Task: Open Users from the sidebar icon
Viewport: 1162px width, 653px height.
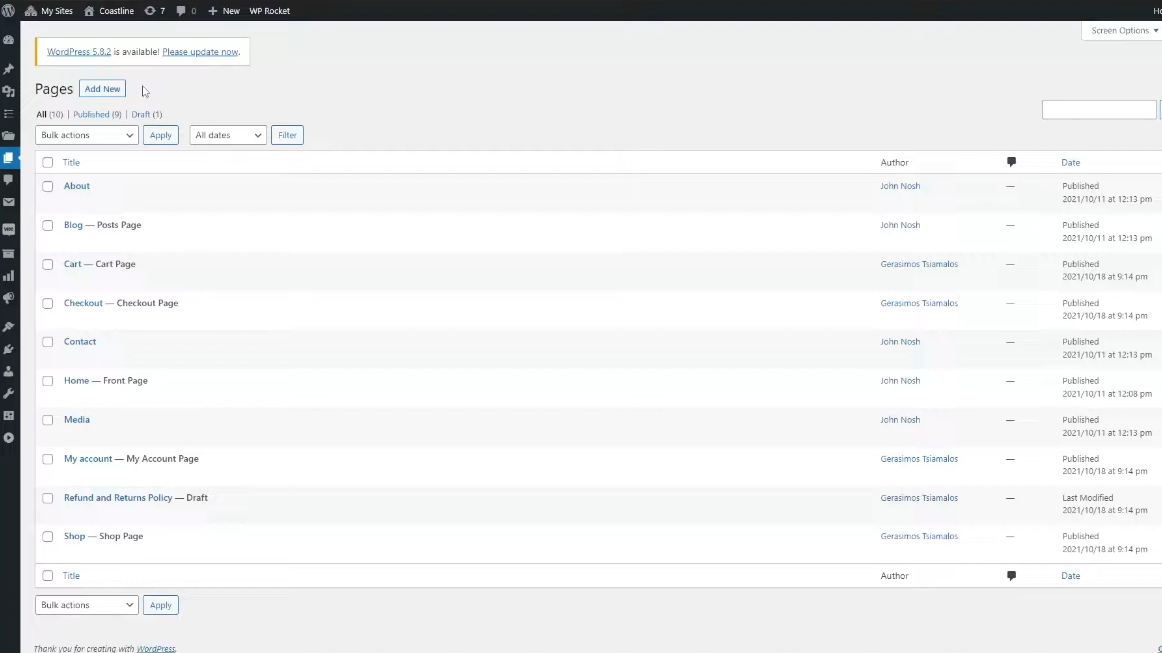Action: coord(9,371)
